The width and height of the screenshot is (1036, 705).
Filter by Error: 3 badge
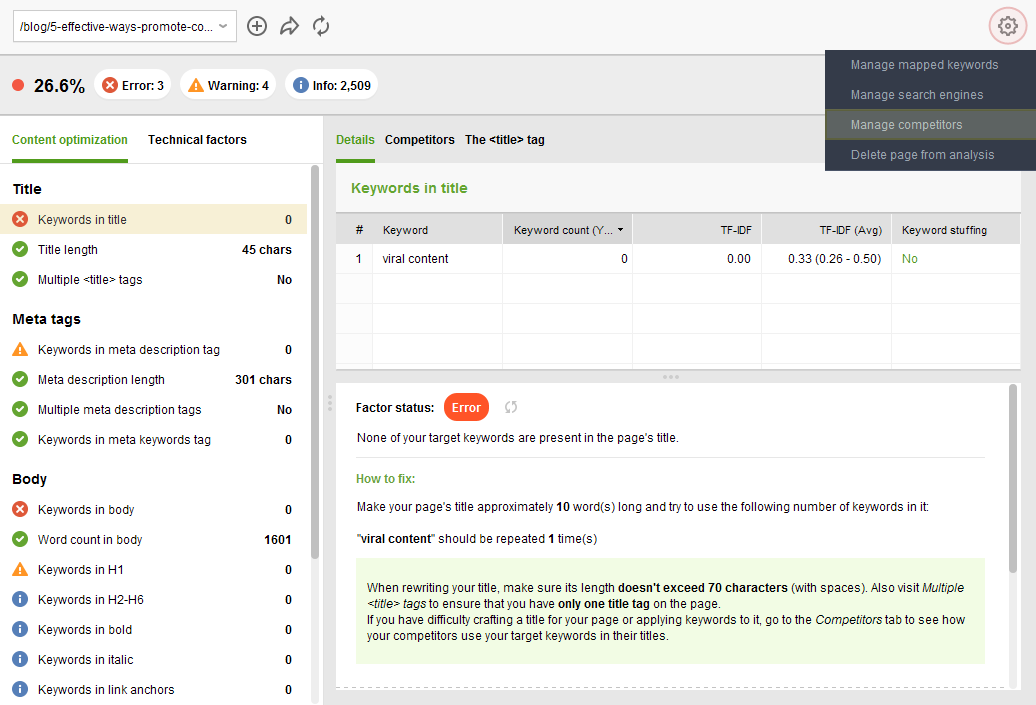[133, 85]
